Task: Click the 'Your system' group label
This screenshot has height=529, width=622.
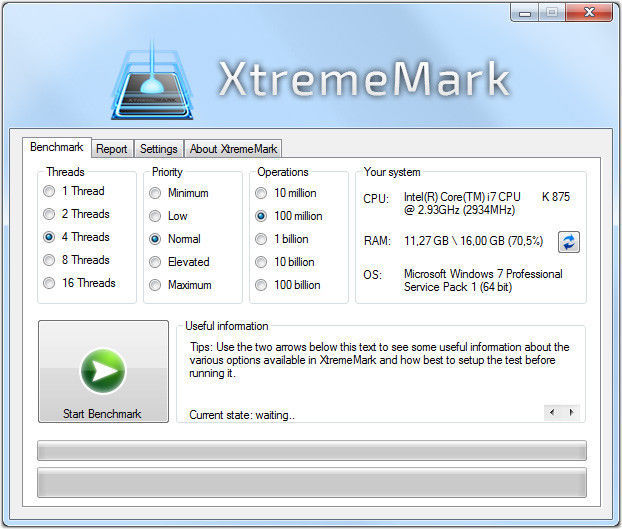Action: pos(392,172)
